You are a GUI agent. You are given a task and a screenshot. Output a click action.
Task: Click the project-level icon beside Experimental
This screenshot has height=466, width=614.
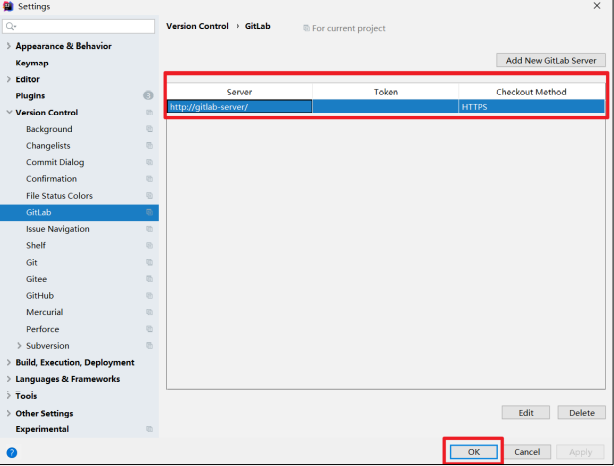[x=149, y=429]
